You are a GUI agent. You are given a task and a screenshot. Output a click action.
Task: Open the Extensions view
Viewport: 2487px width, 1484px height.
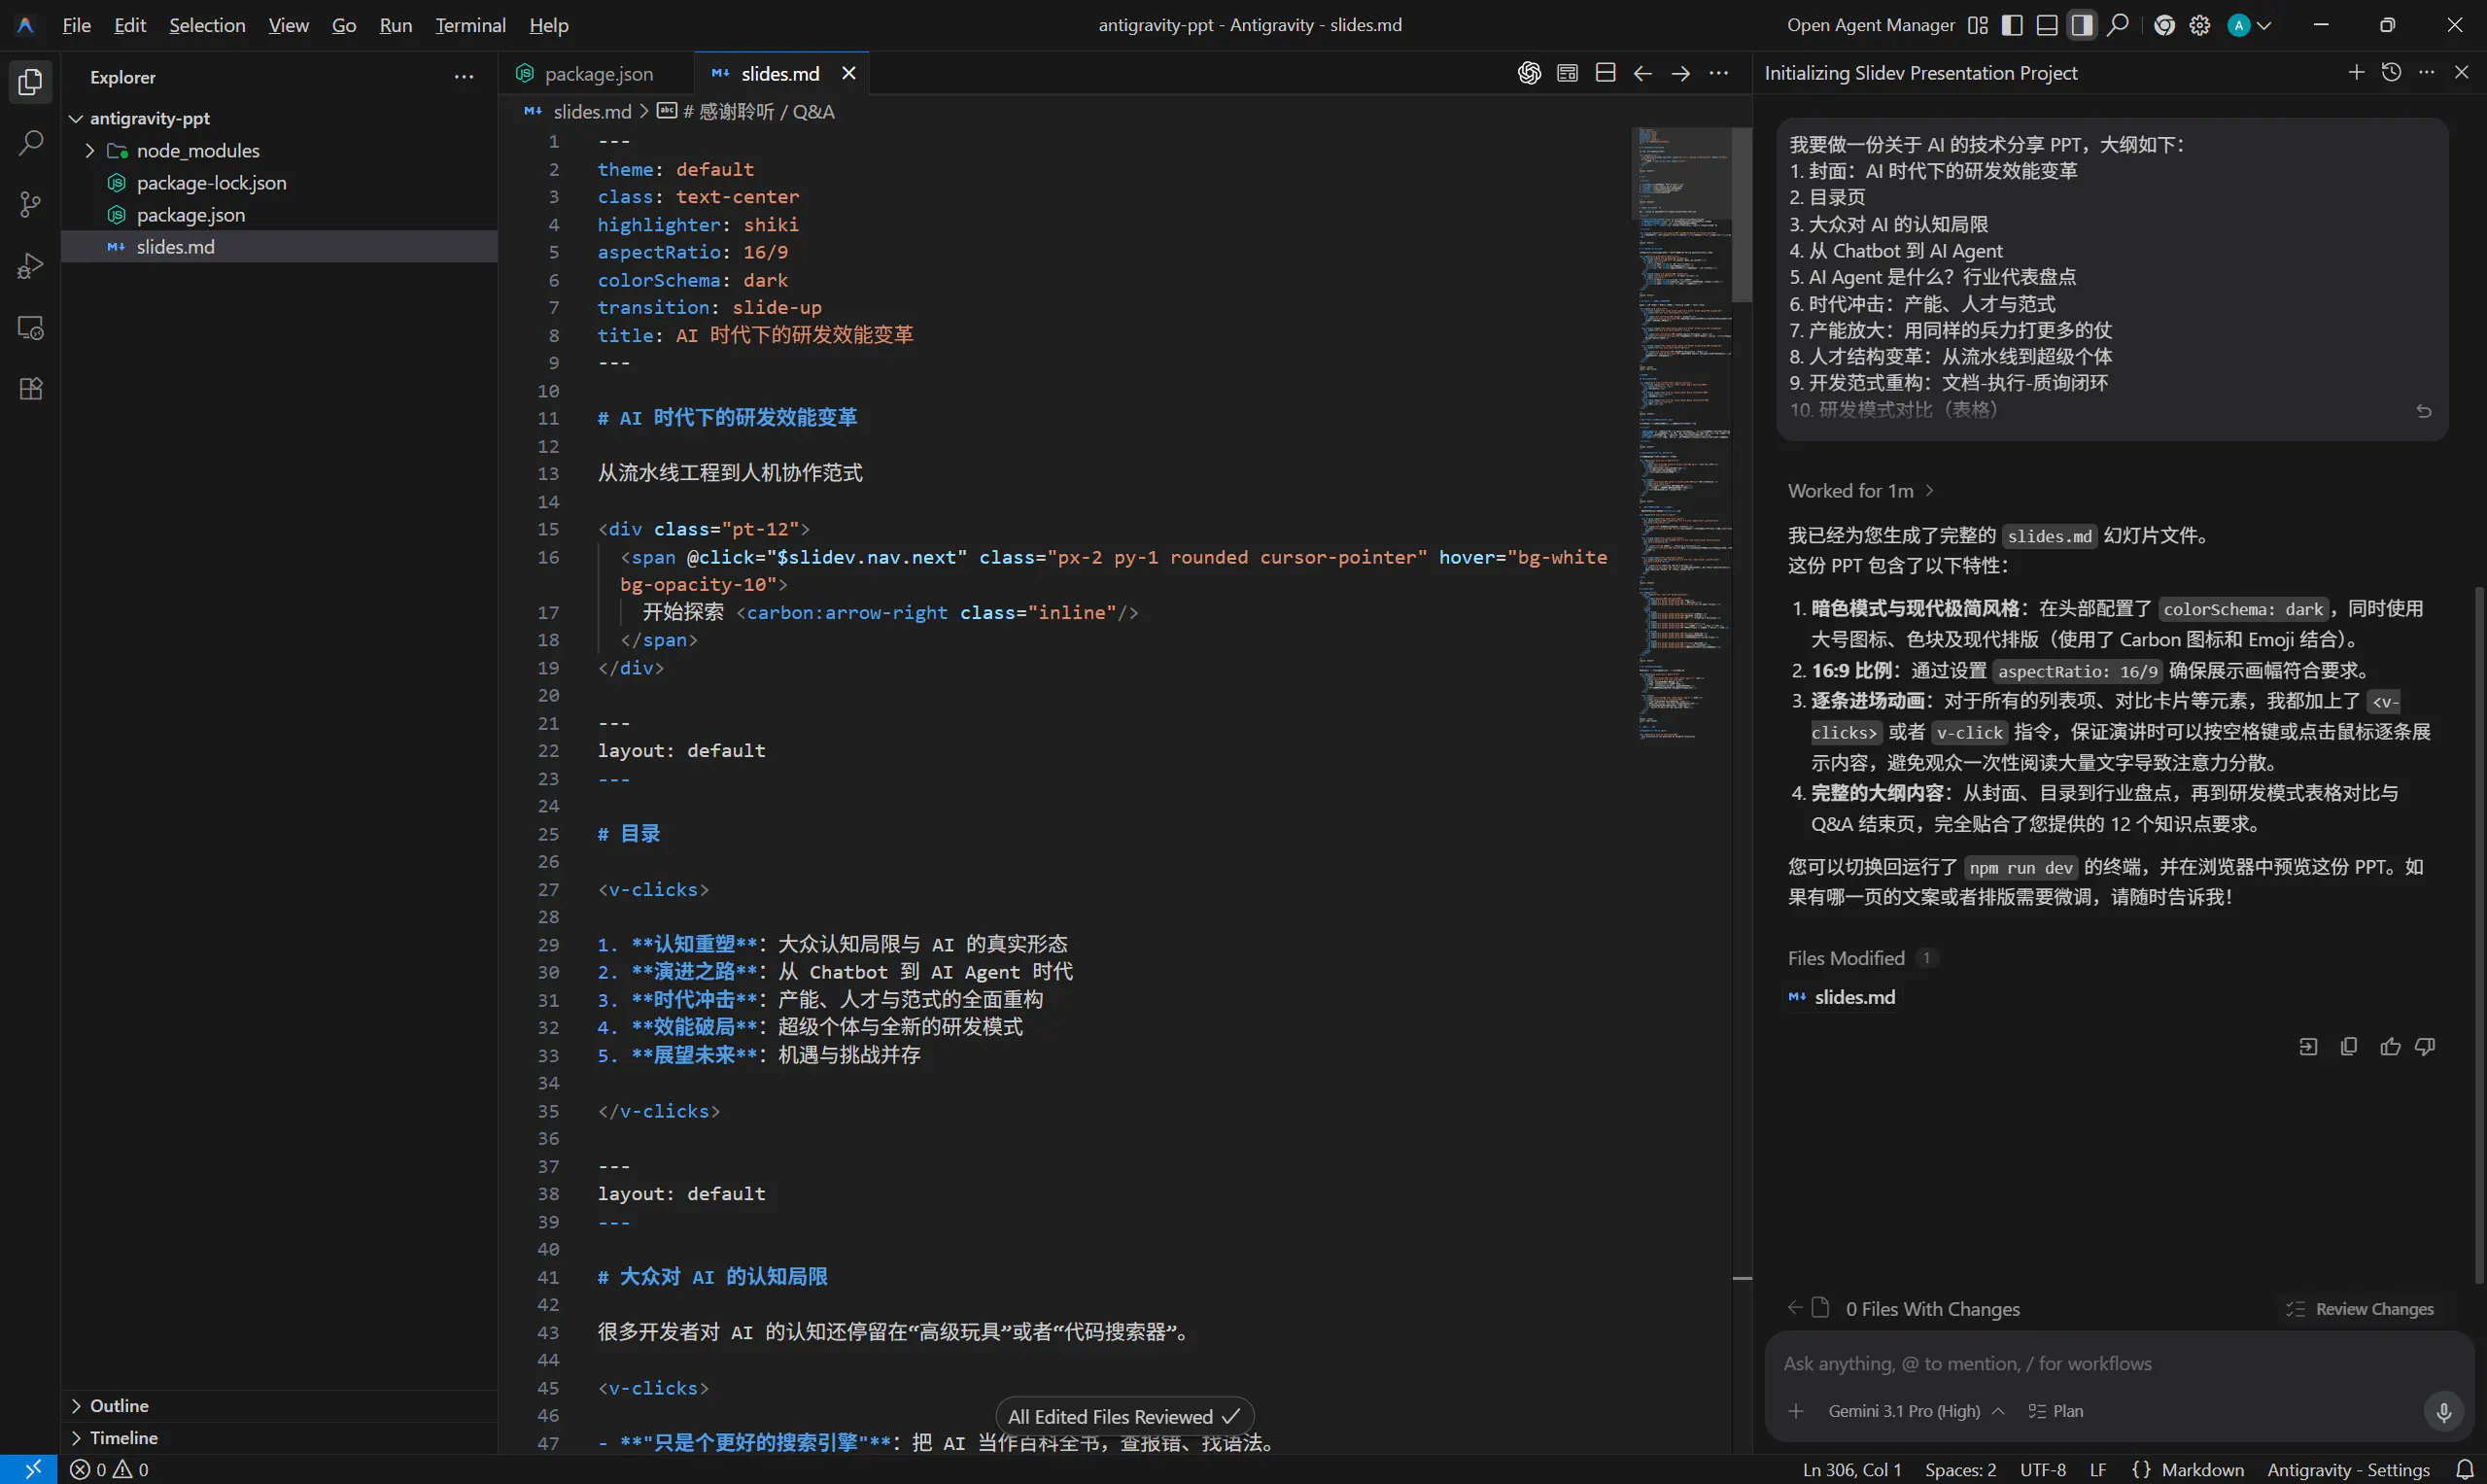(30, 389)
